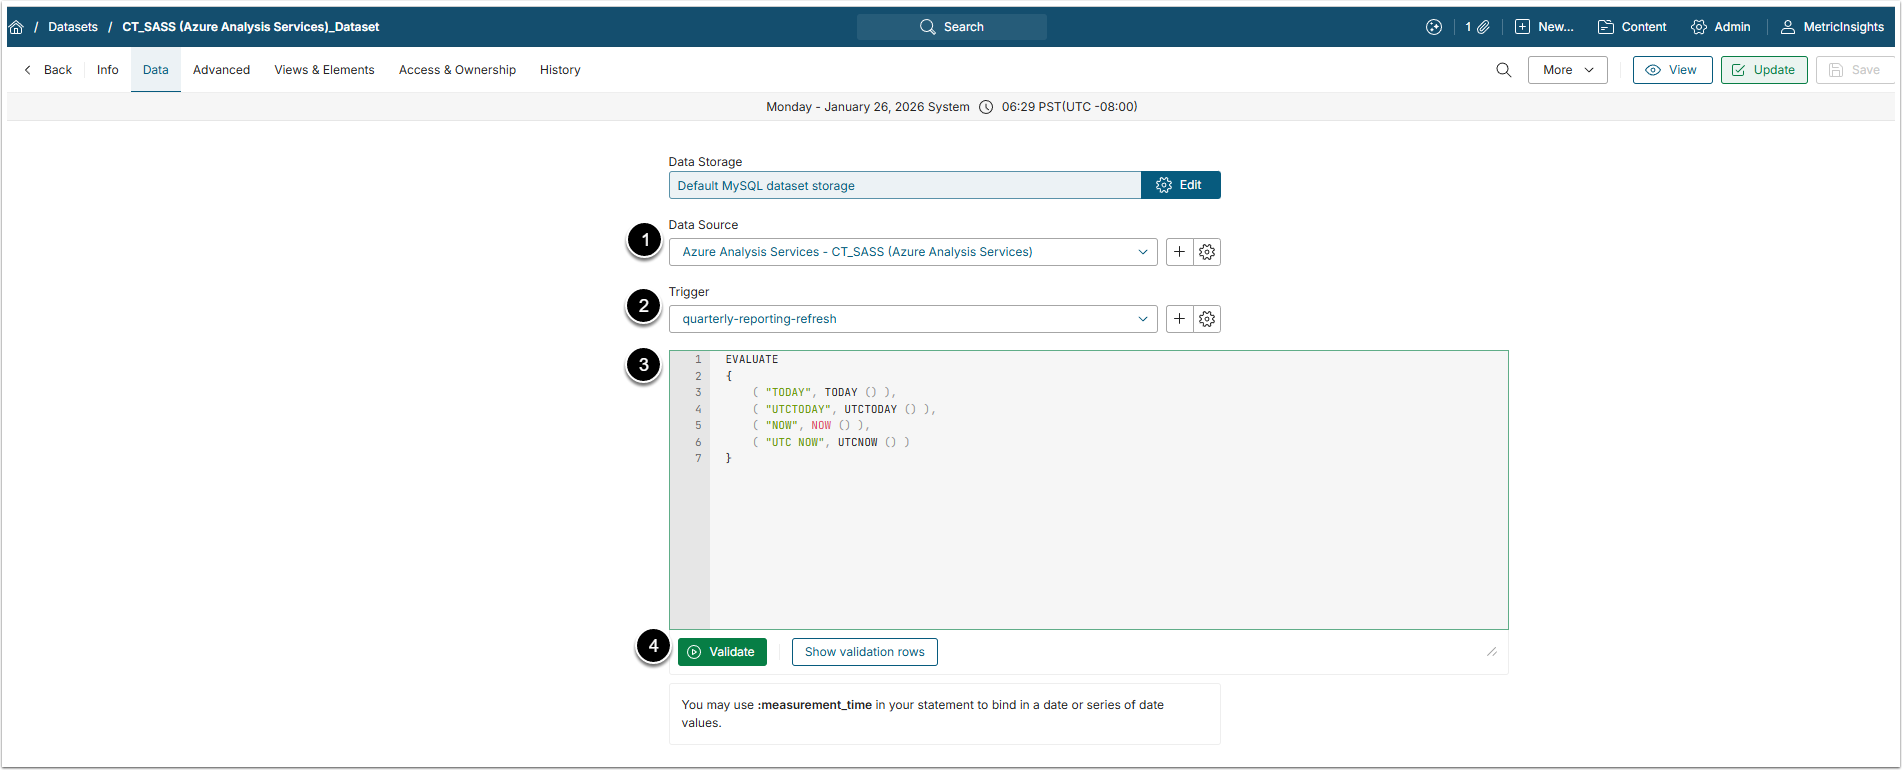
Task: Switch to the Advanced tab
Action: tap(221, 70)
